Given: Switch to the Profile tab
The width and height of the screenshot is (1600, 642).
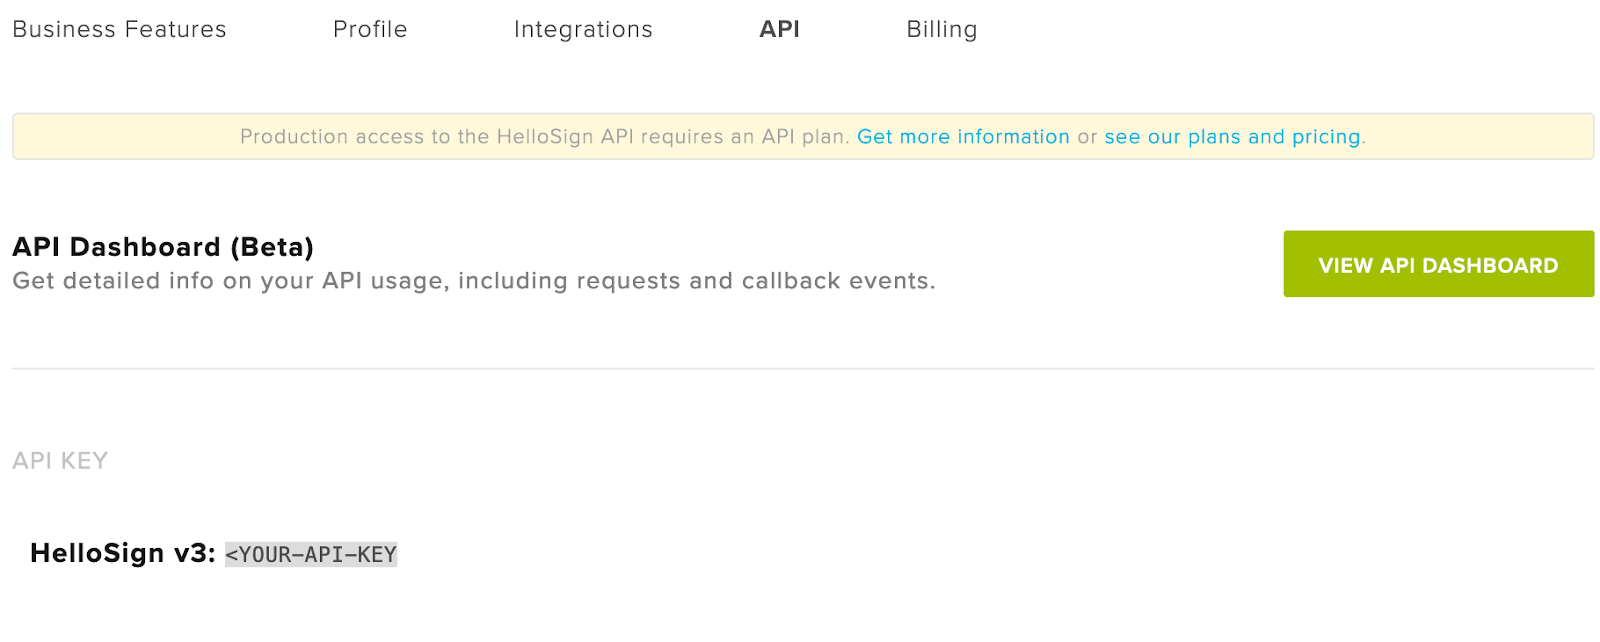Looking at the screenshot, I should pyautogui.click(x=370, y=30).
